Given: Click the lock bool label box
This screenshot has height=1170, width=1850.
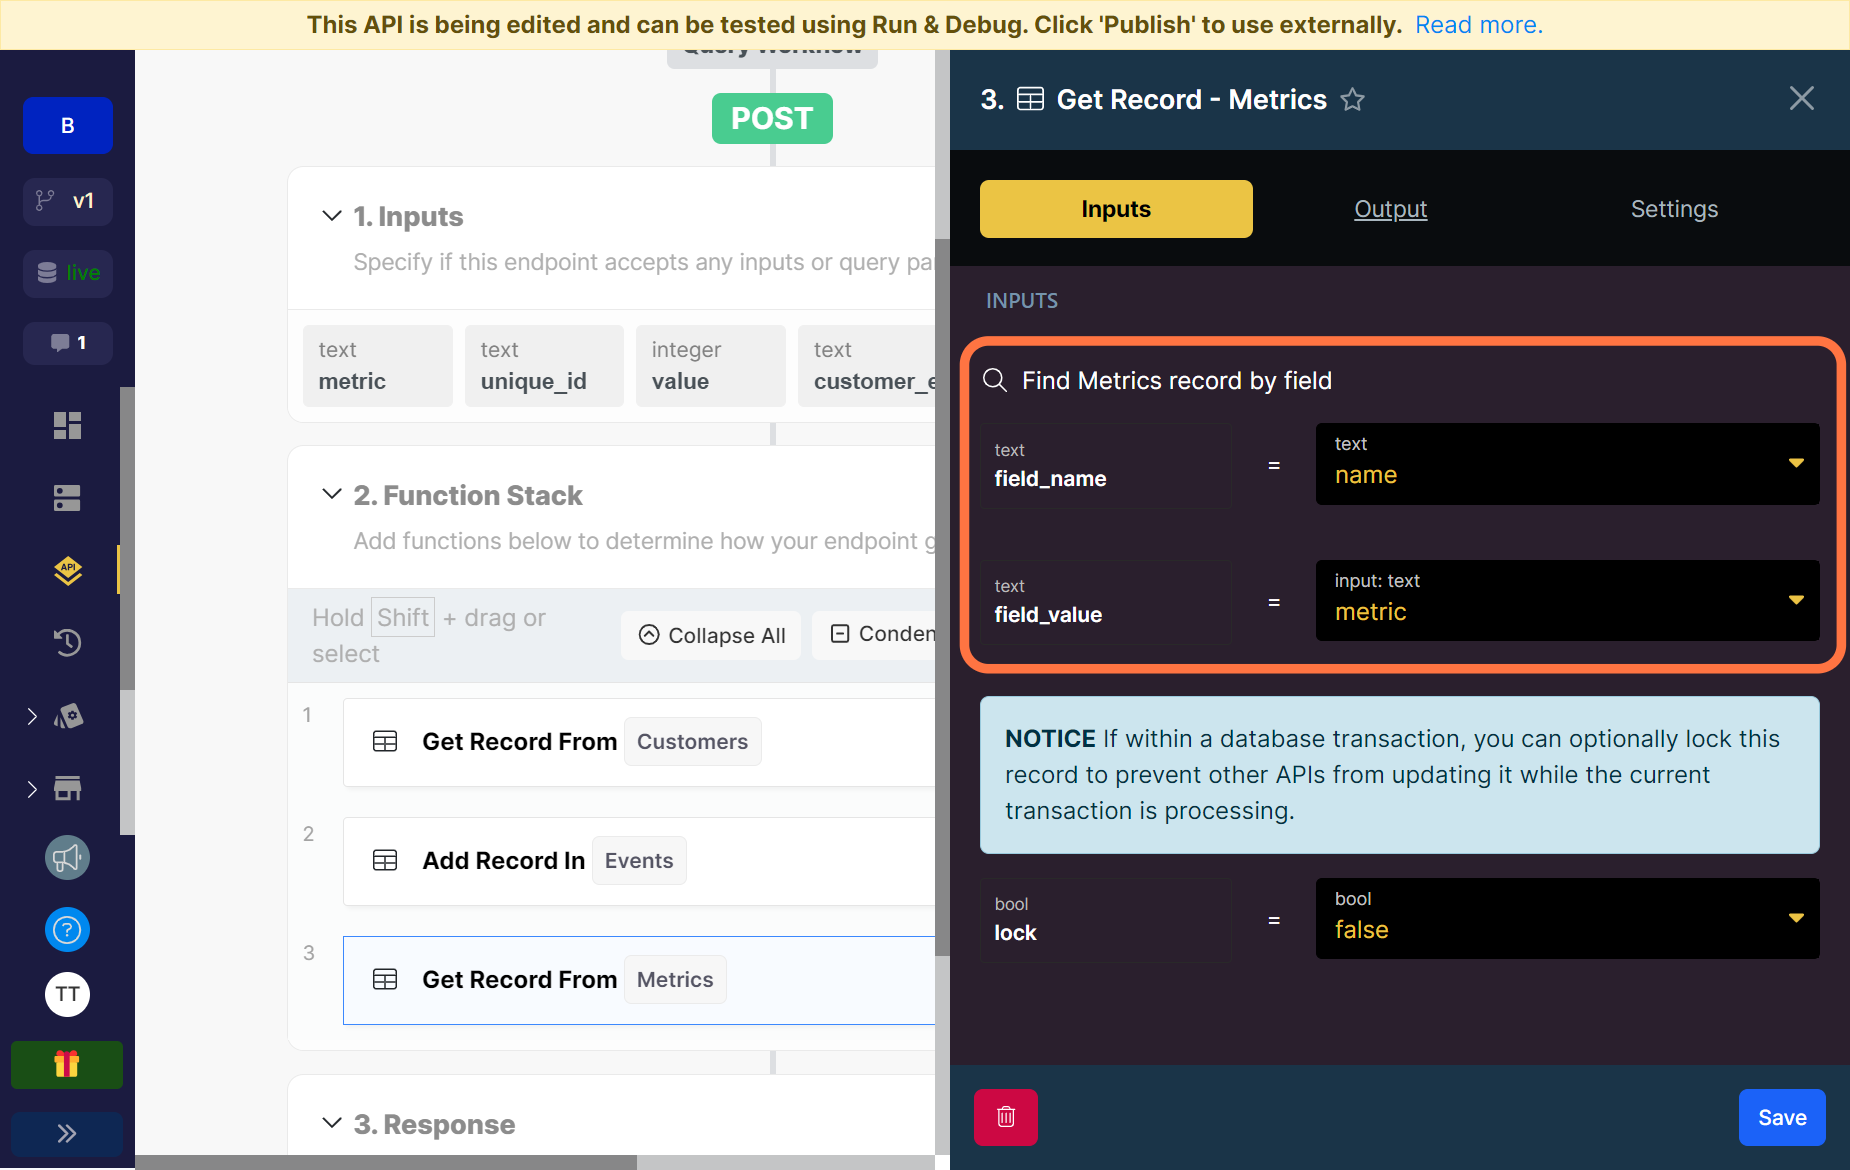Looking at the screenshot, I should 1106,919.
